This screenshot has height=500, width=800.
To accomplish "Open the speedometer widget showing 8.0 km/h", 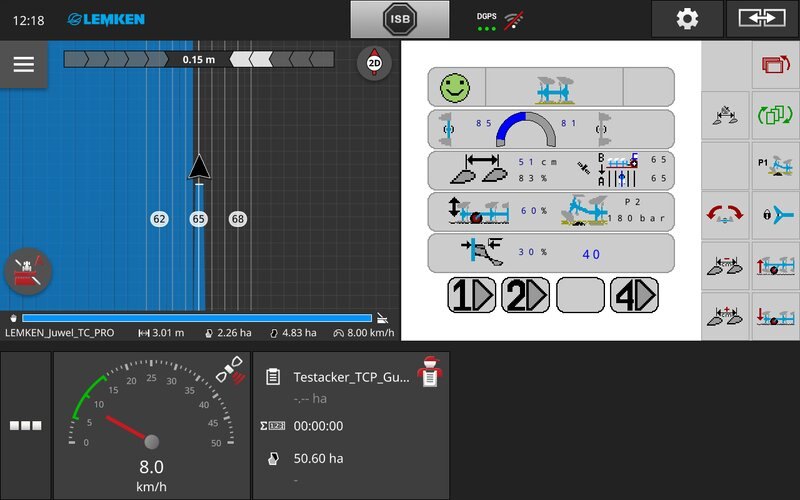I will click(x=150, y=425).
